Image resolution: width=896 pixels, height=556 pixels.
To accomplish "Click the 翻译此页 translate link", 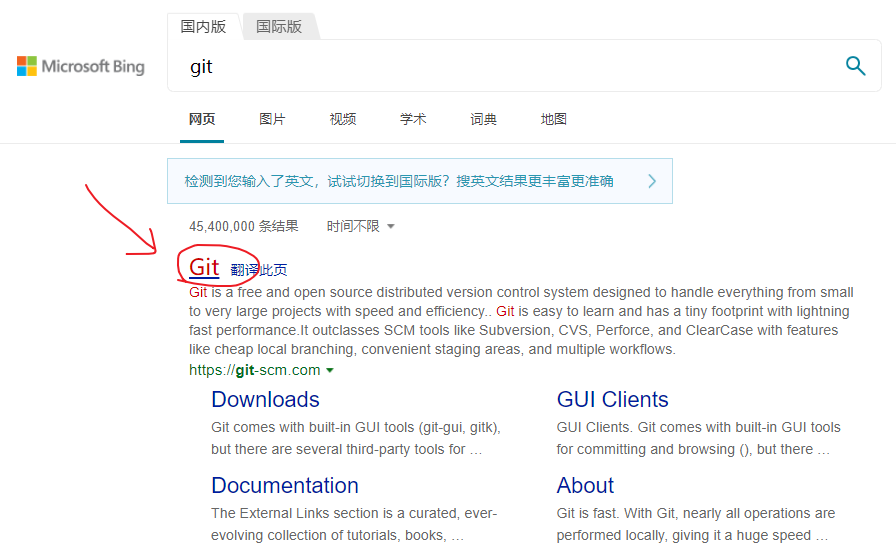I will 259,270.
